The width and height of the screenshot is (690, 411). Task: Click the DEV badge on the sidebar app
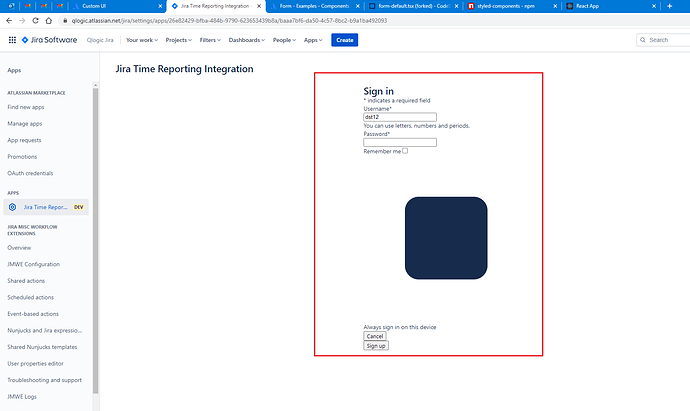pyautogui.click(x=79, y=207)
